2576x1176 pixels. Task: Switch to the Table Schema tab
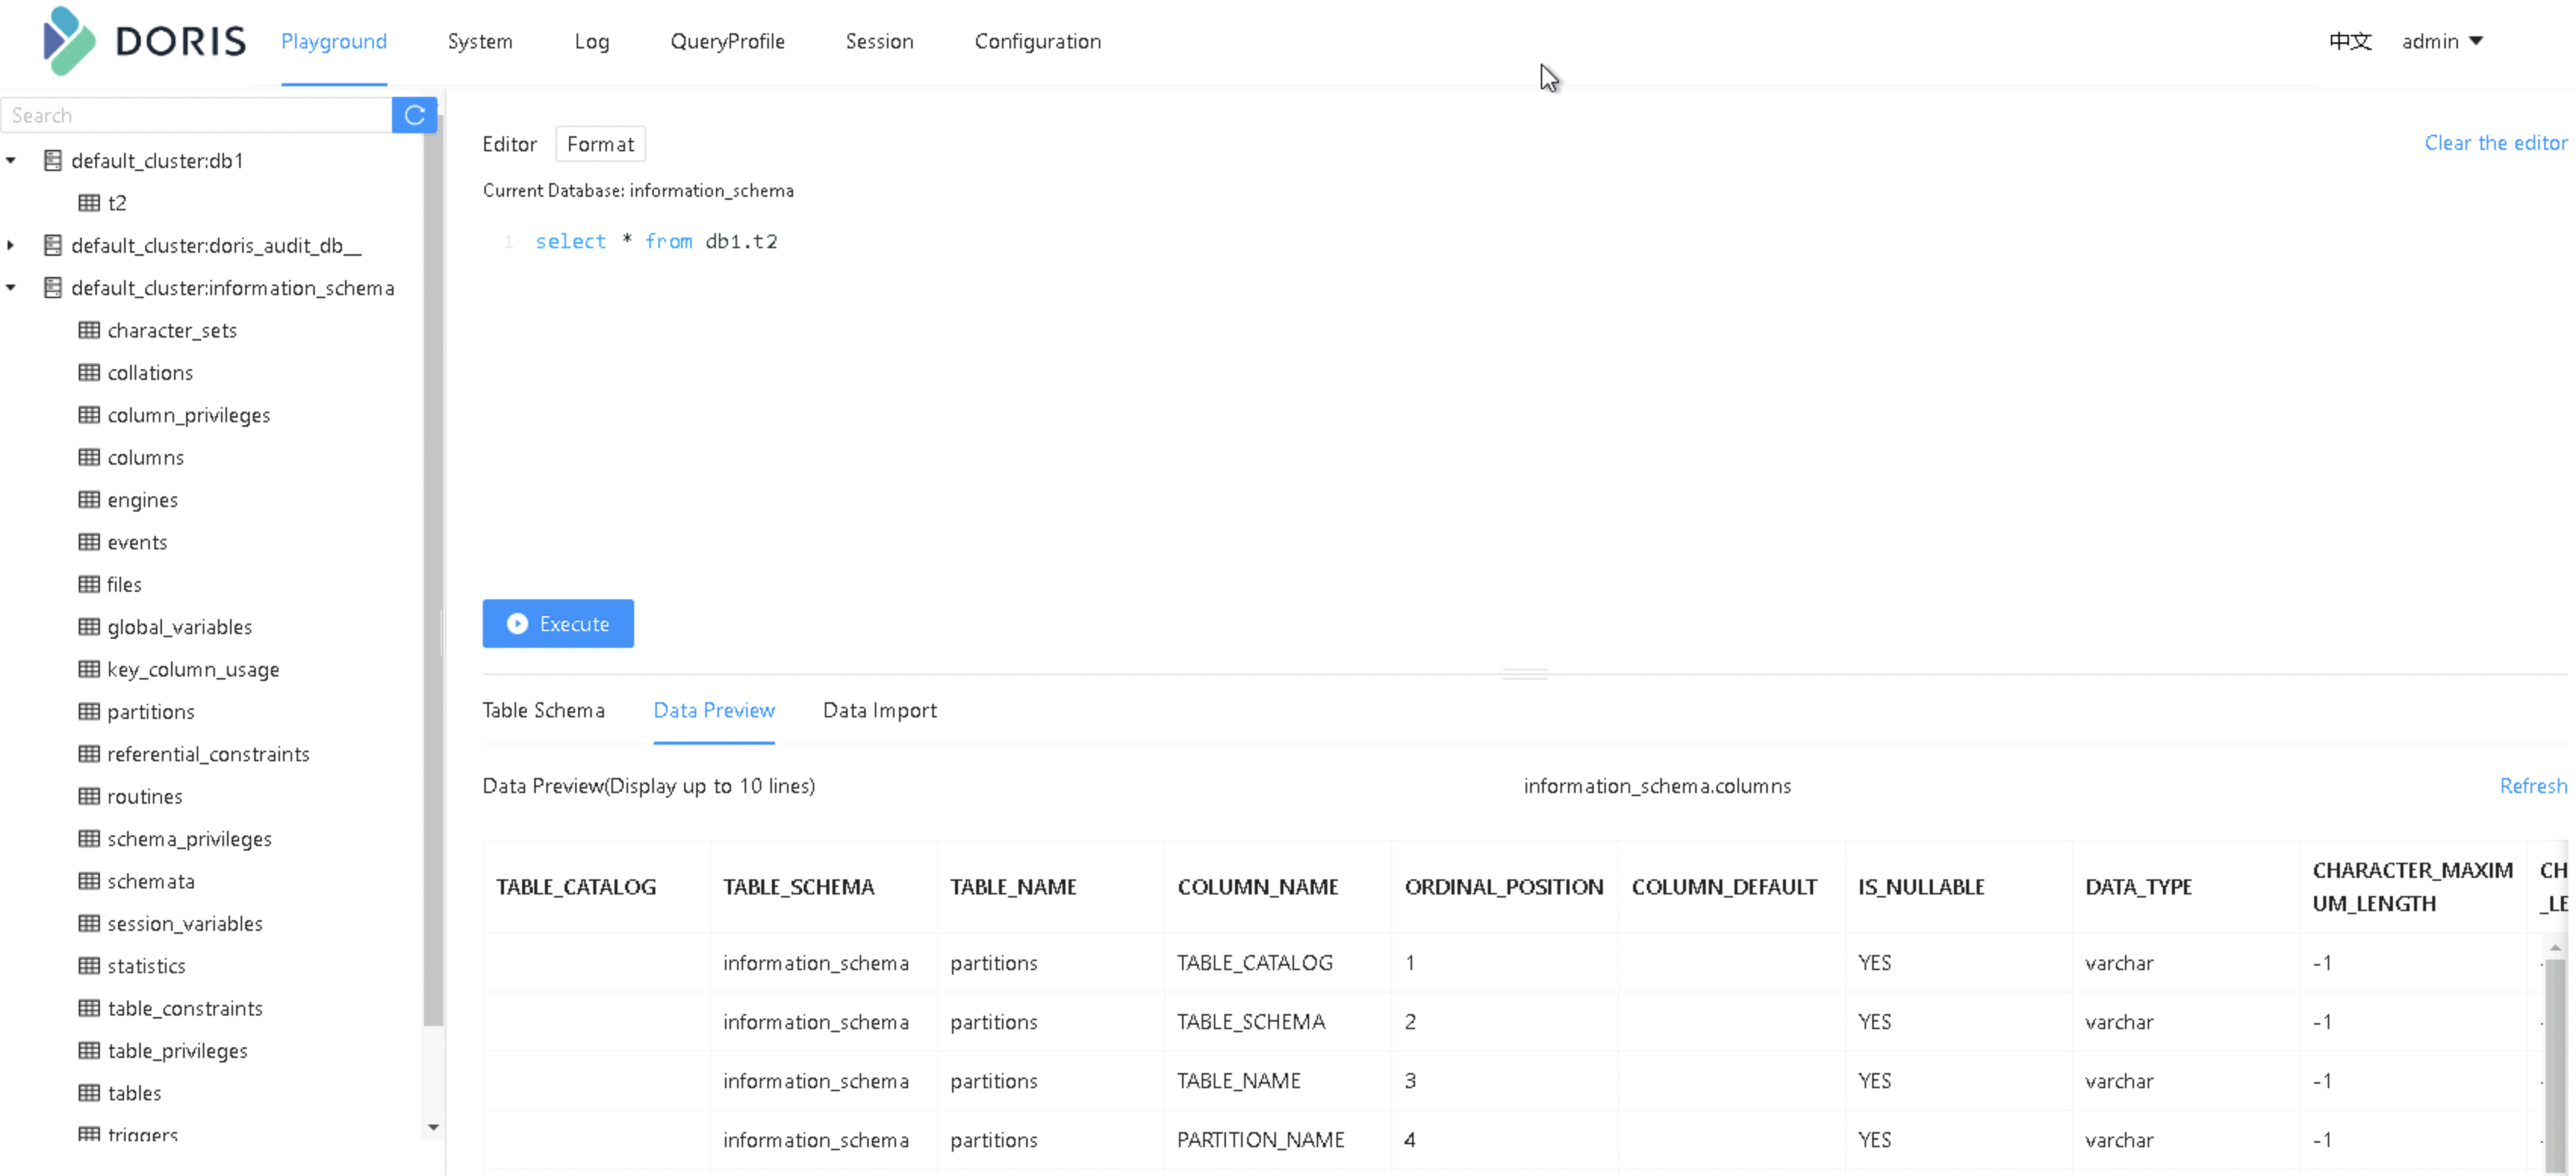pos(543,710)
